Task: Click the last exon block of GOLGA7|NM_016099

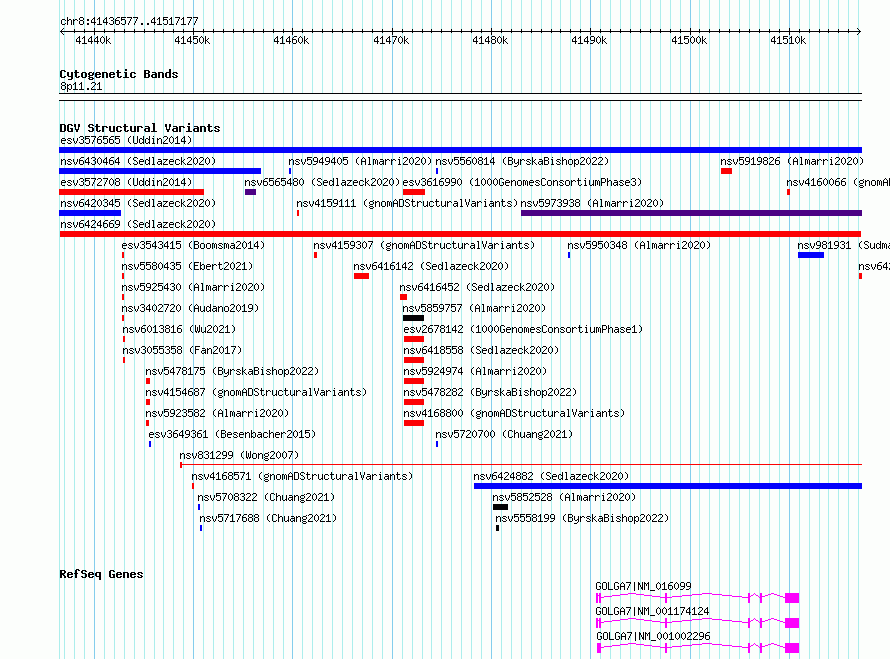Action: point(792,598)
